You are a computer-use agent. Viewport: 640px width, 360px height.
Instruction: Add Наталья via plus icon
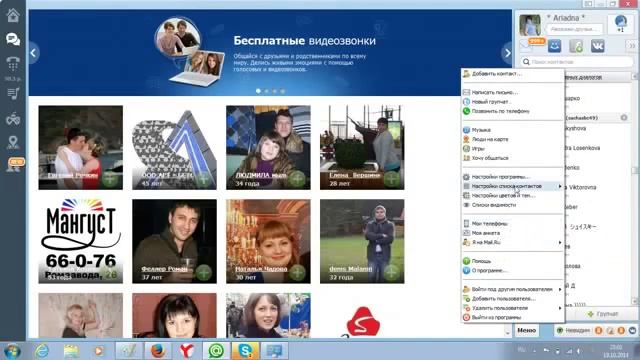pyautogui.click(x=297, y=272)
